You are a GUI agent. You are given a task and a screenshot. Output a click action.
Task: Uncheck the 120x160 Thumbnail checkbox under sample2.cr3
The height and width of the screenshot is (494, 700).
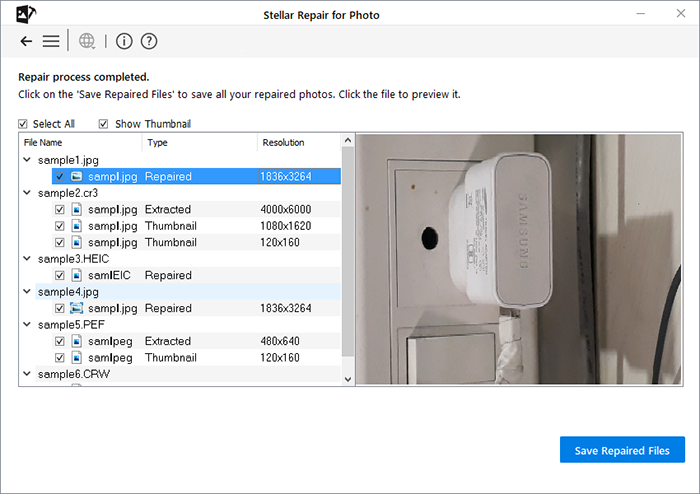click(x=59, y=242)
